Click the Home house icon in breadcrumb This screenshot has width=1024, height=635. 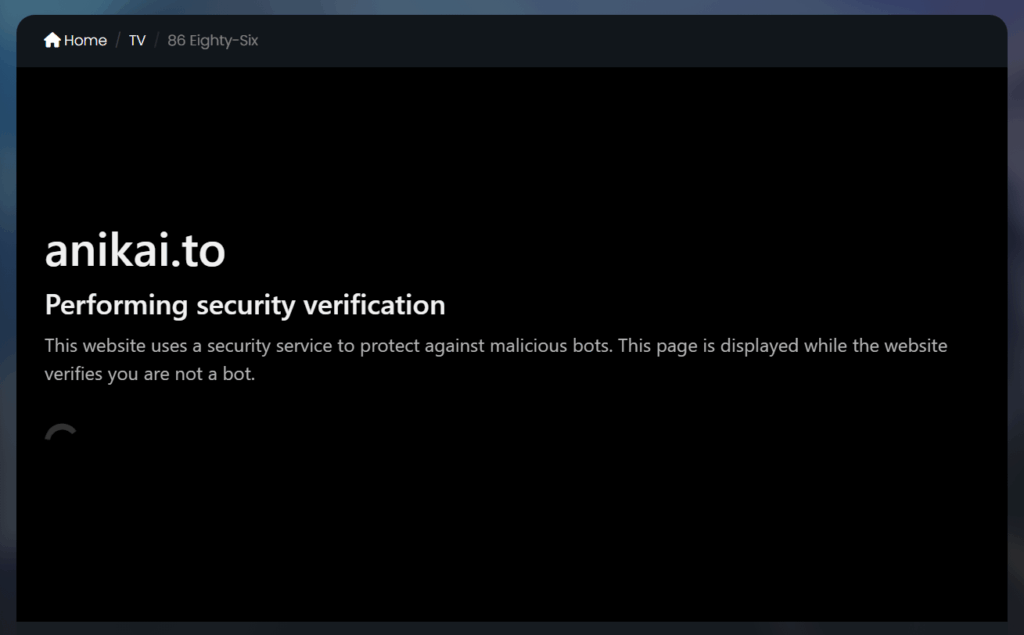click(52, 40)
